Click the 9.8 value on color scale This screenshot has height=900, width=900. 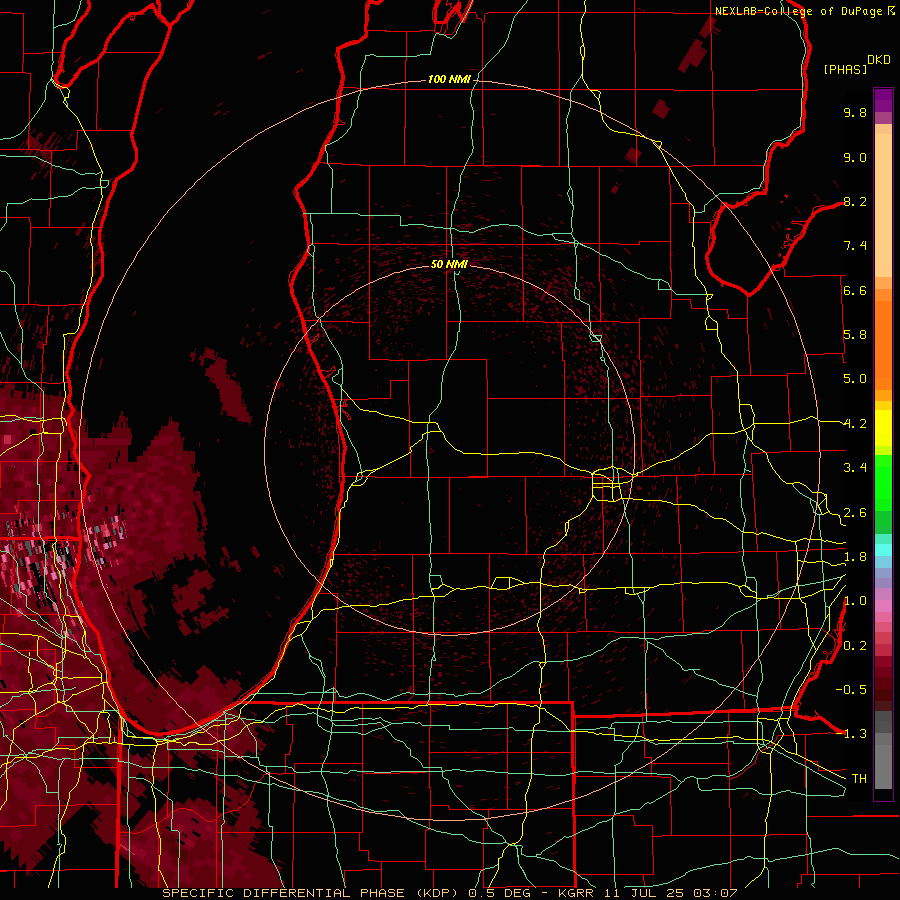[x=855, y=112]
